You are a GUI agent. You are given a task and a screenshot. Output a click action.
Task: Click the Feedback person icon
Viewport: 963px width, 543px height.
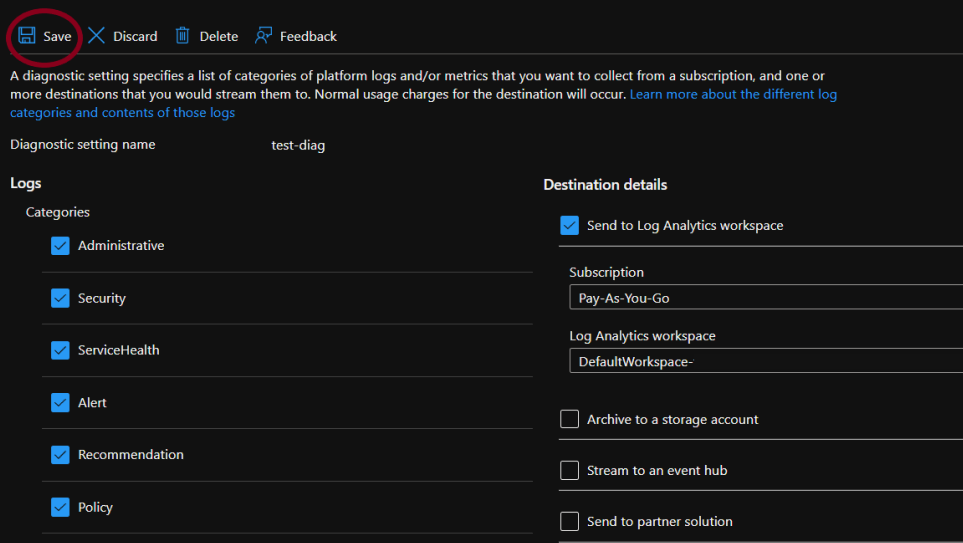[x=263, y=36]
